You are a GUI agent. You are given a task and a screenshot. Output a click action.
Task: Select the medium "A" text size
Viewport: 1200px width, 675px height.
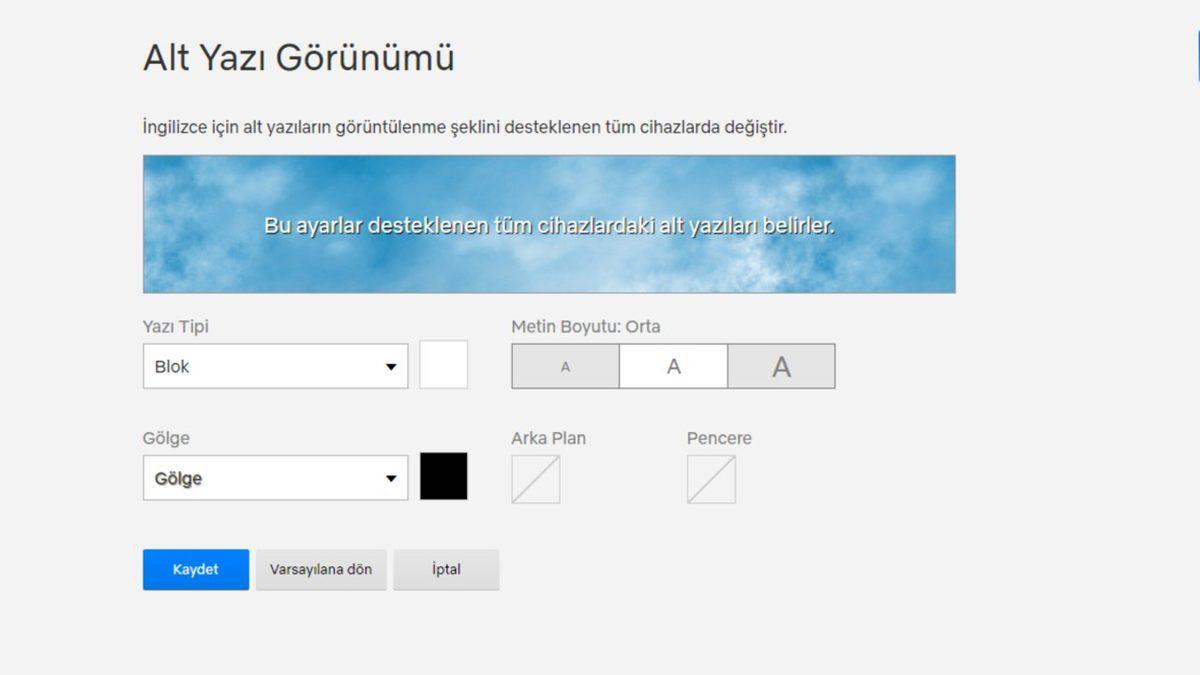point(672,366)
